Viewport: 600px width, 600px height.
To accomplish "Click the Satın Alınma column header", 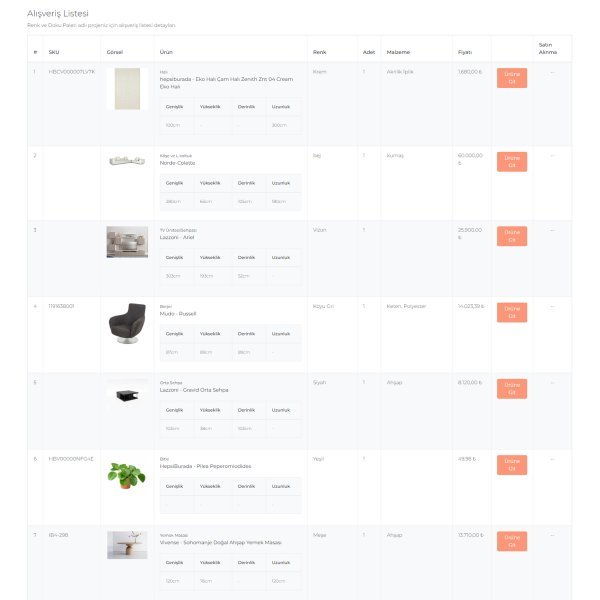I will tap(548, 48).
